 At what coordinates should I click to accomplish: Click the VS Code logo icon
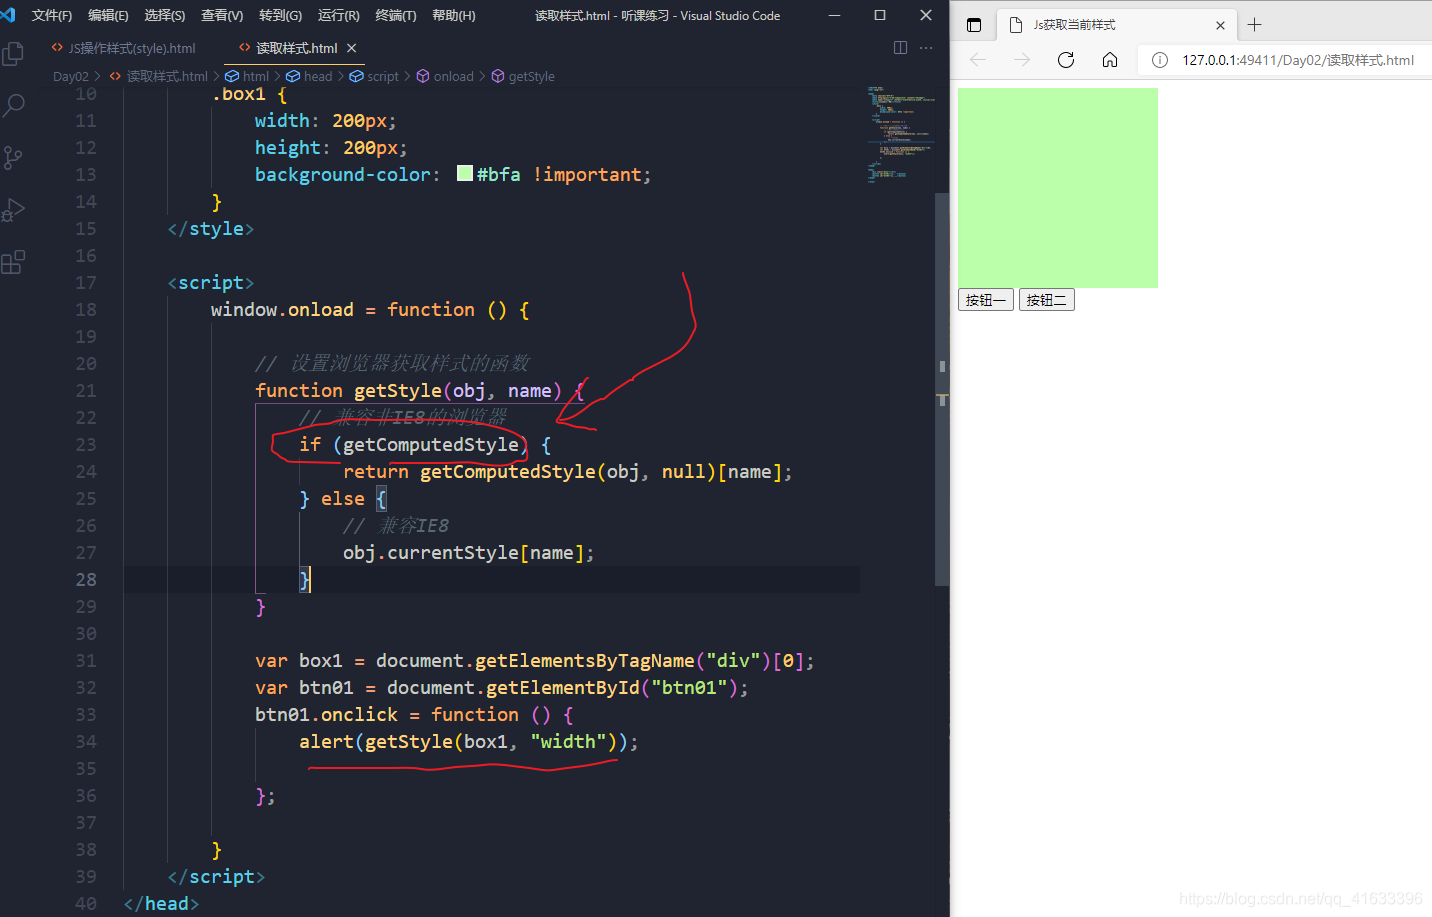(8, 15)
